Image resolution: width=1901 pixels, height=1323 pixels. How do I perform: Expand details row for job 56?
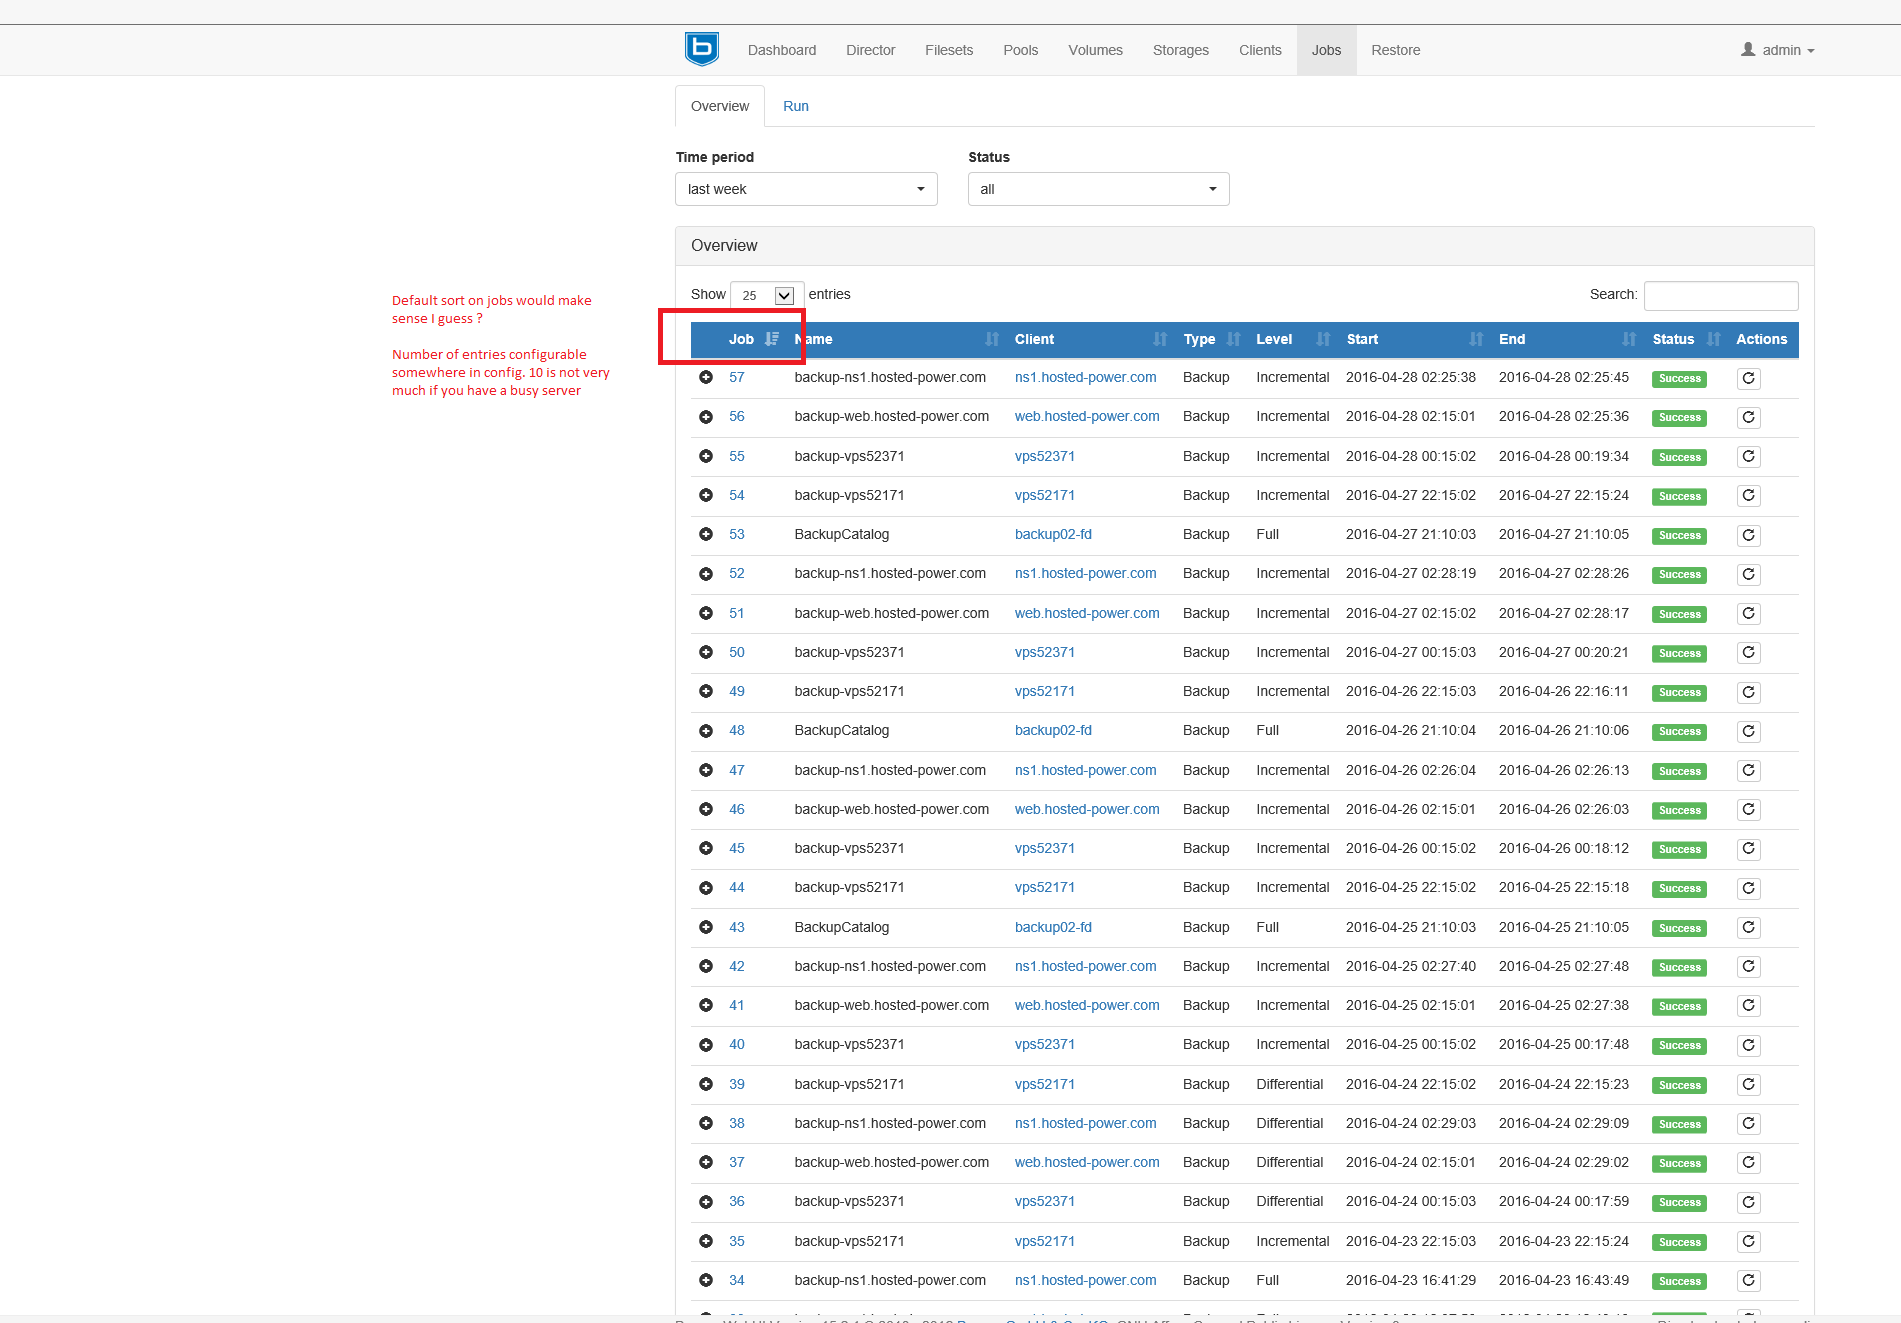coord(706,417)
